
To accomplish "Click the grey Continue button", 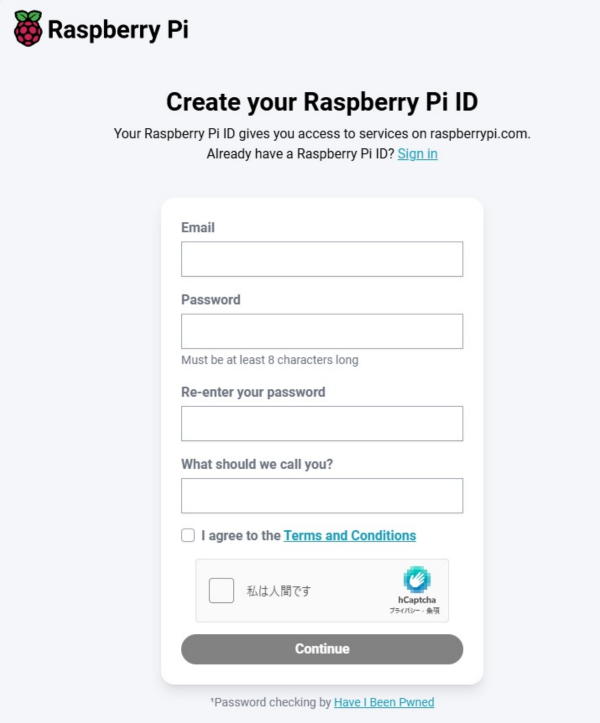I will [322, 649].
